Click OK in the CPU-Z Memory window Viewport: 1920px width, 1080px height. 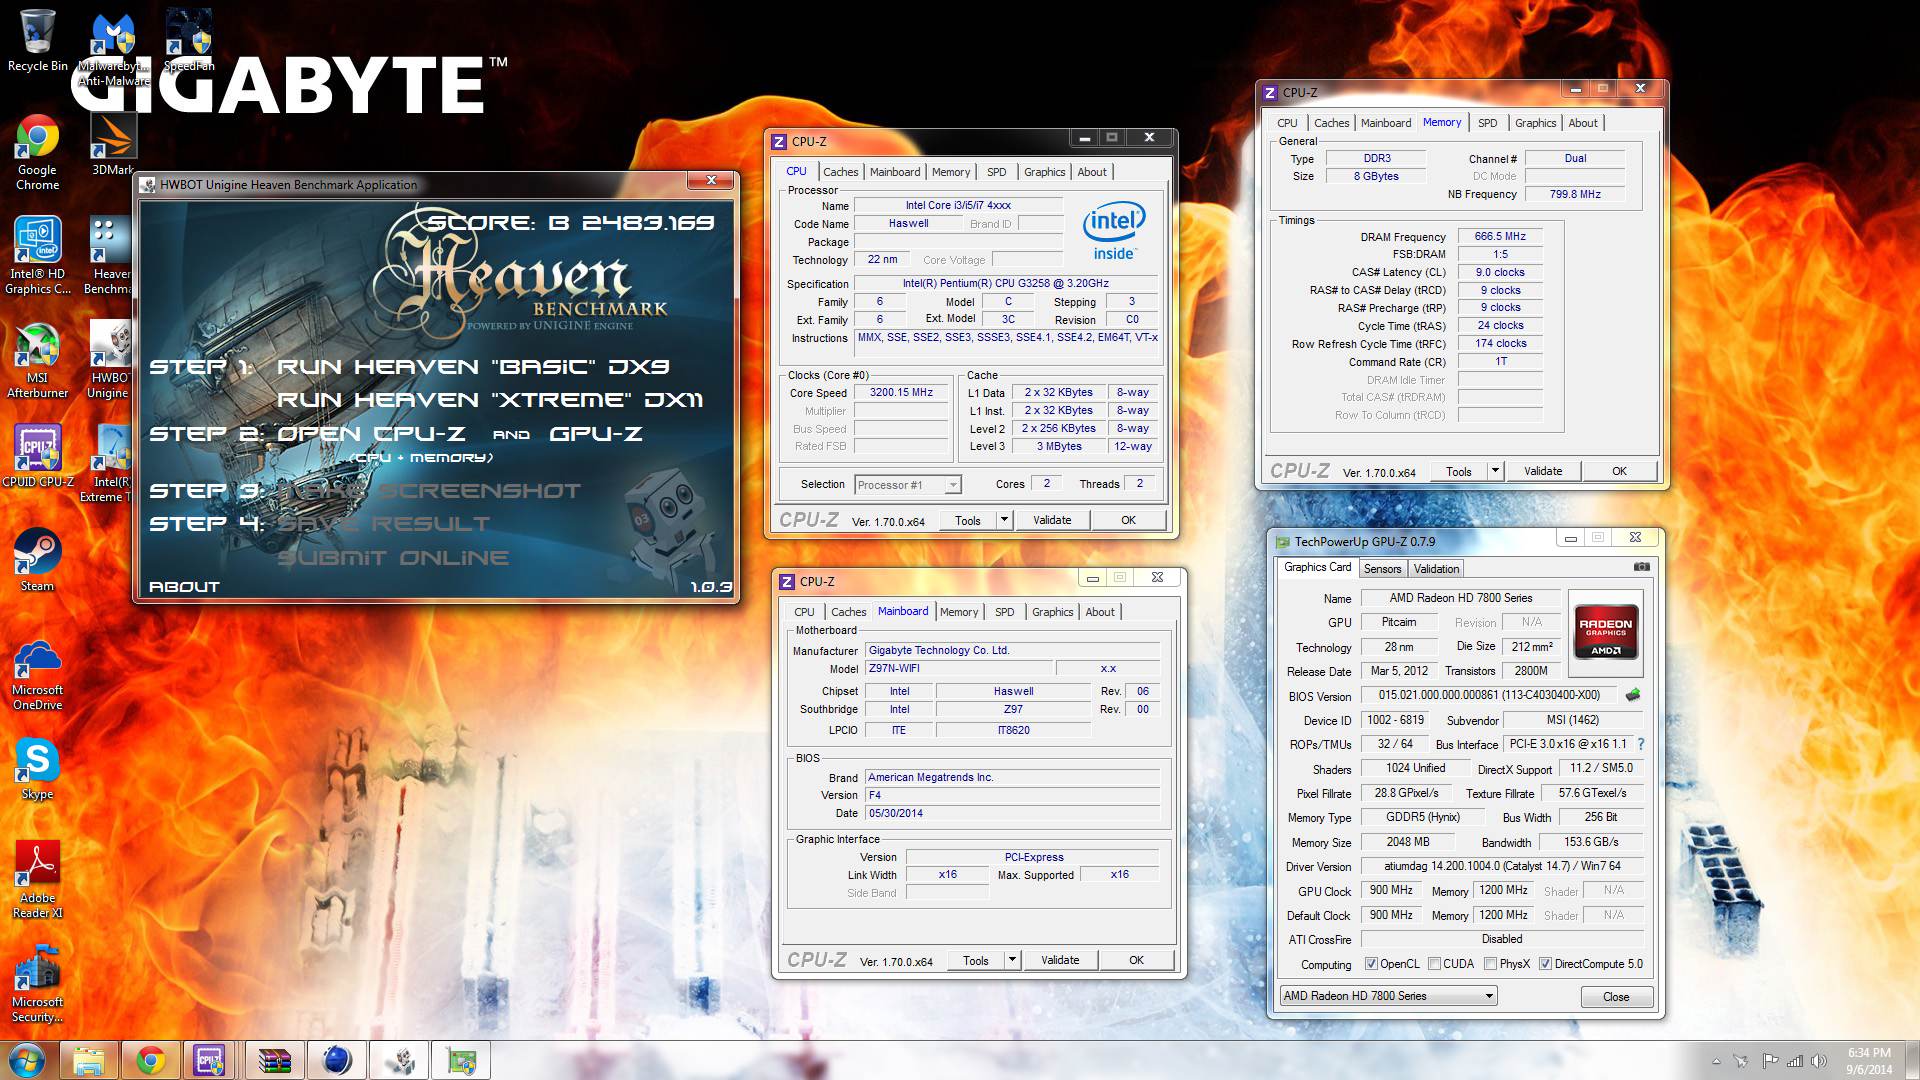(1619, 471)
